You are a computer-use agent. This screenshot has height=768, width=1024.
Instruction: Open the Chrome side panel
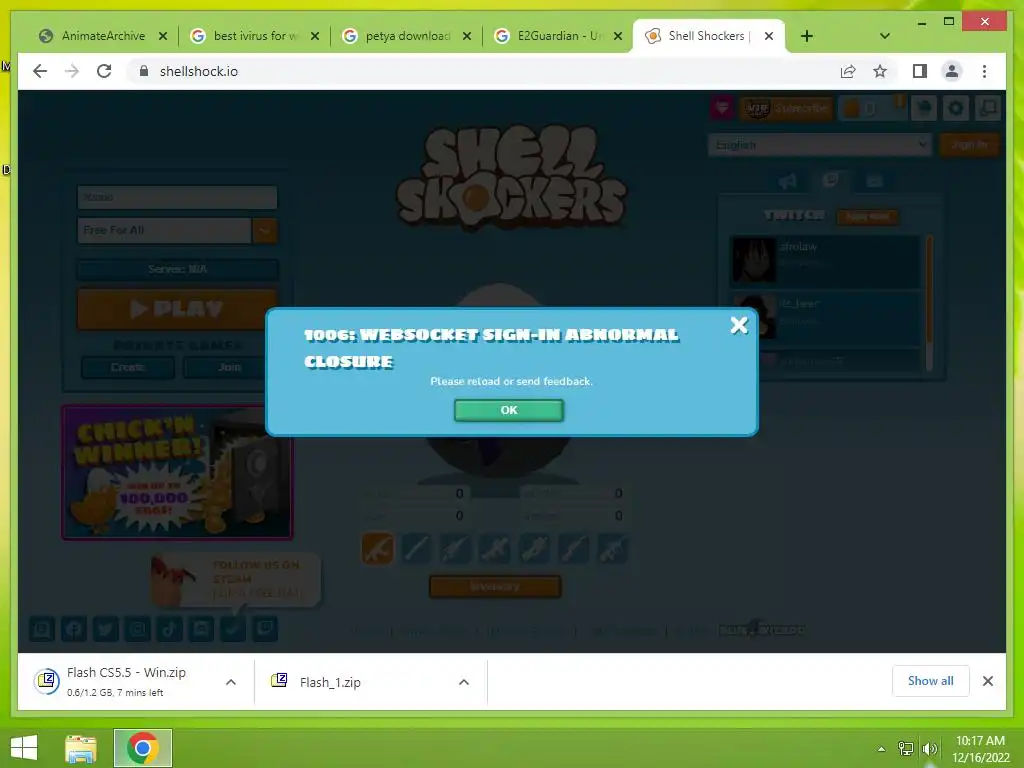tap(920, 71)
